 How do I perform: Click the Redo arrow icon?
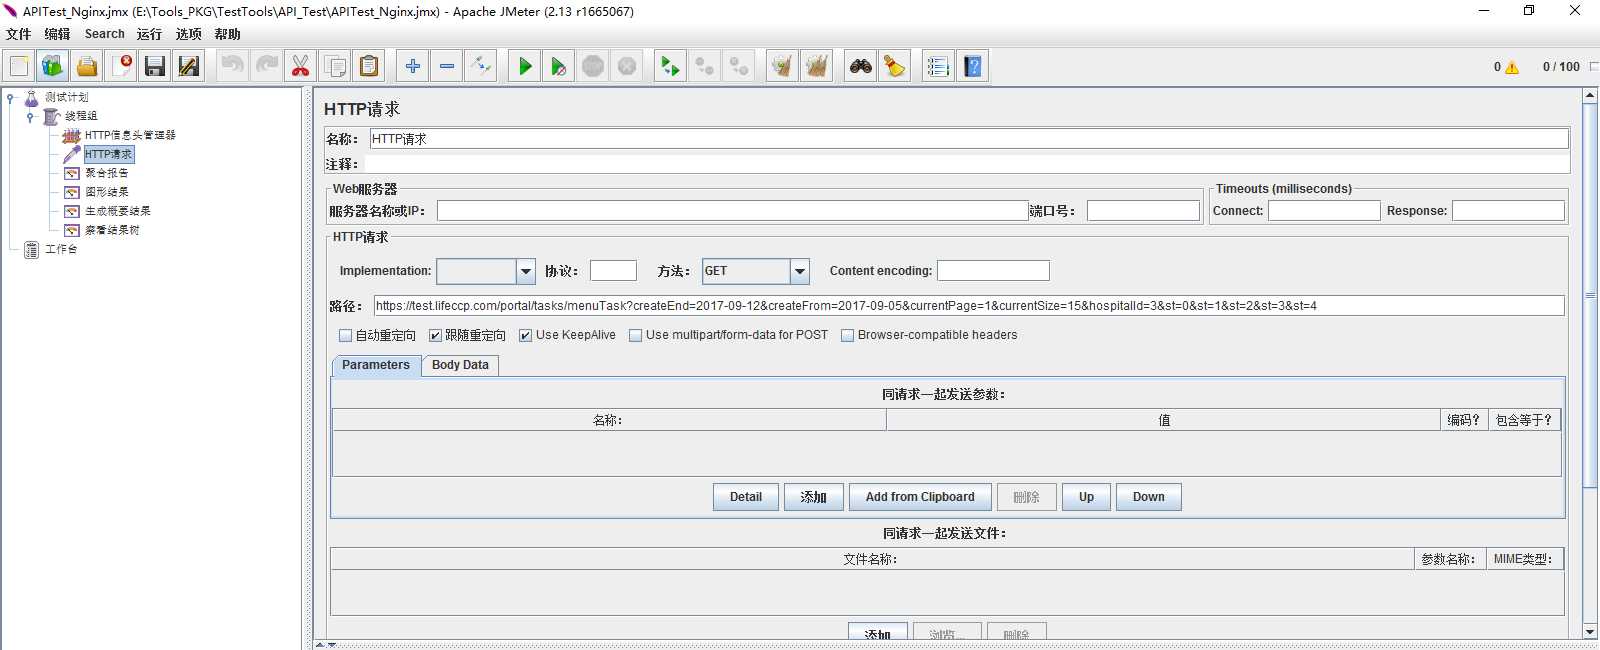point(267,66)
